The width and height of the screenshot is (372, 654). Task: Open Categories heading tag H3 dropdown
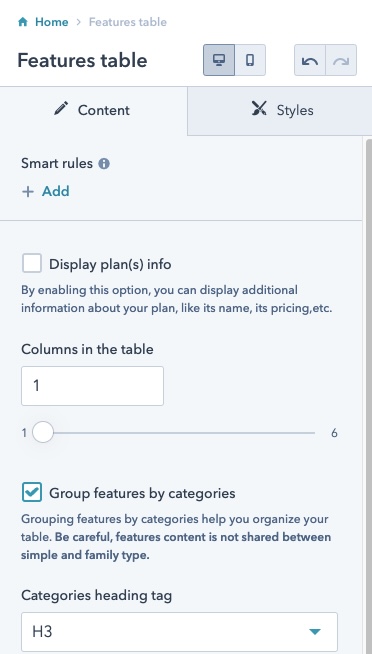[179, 631]
